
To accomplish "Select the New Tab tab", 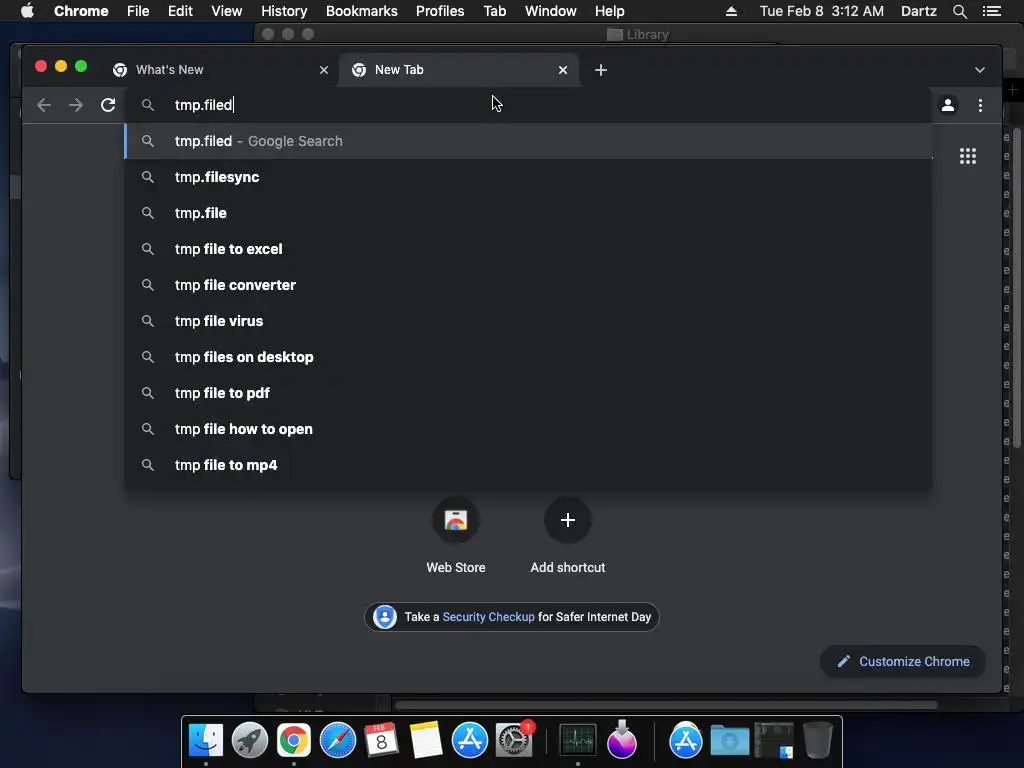I will [457, 70].
